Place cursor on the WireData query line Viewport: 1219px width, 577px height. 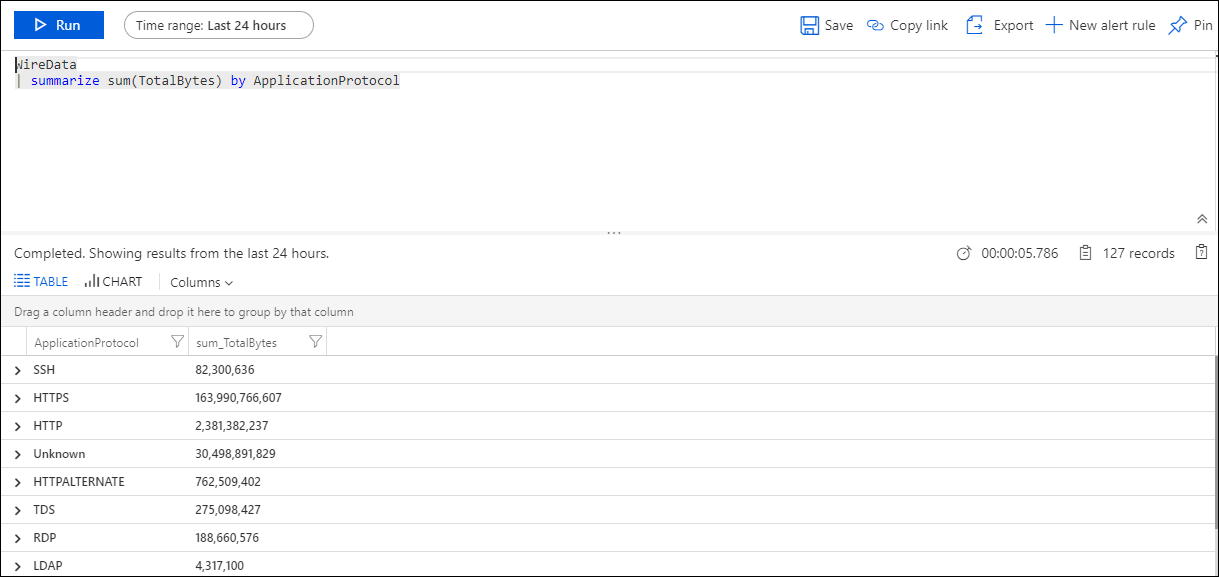tap(46, 64)
